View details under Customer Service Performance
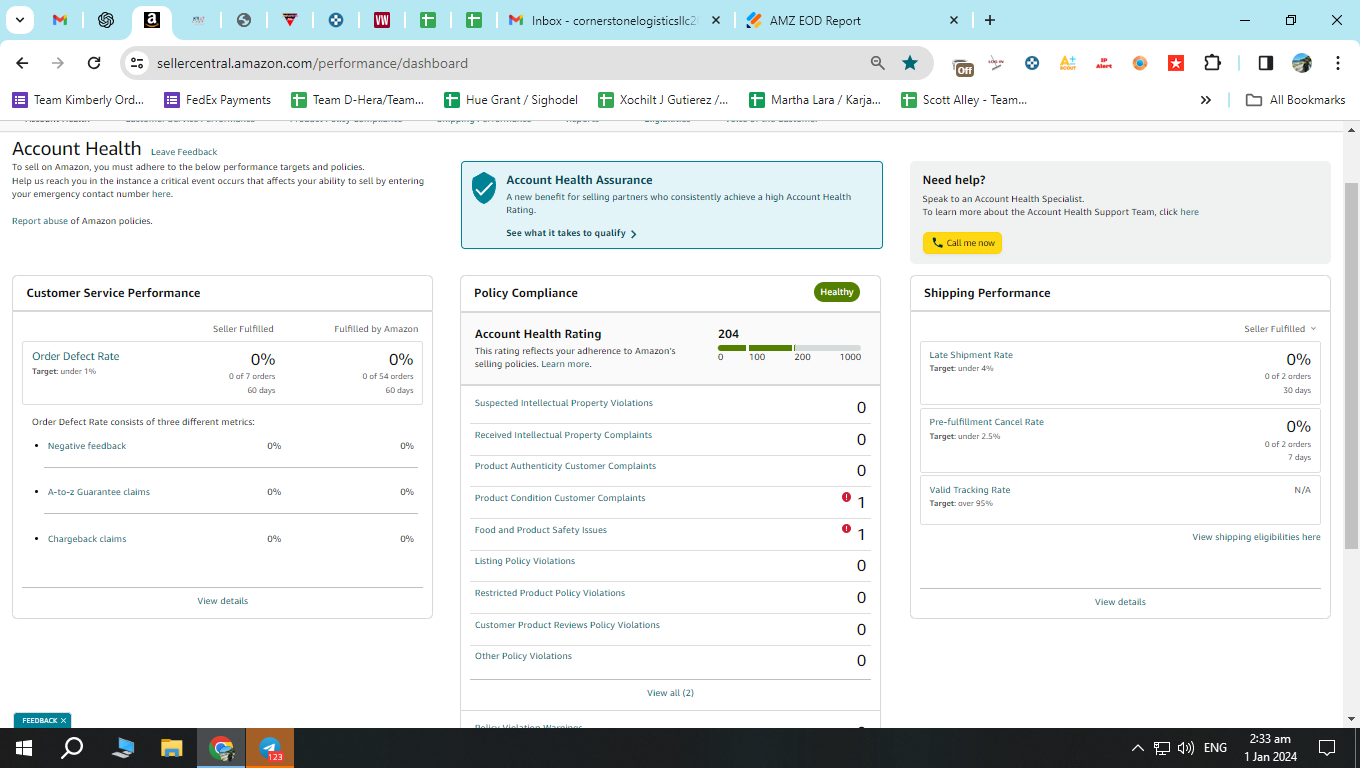The image size is (1360, 768). click(x=222, y=601)
